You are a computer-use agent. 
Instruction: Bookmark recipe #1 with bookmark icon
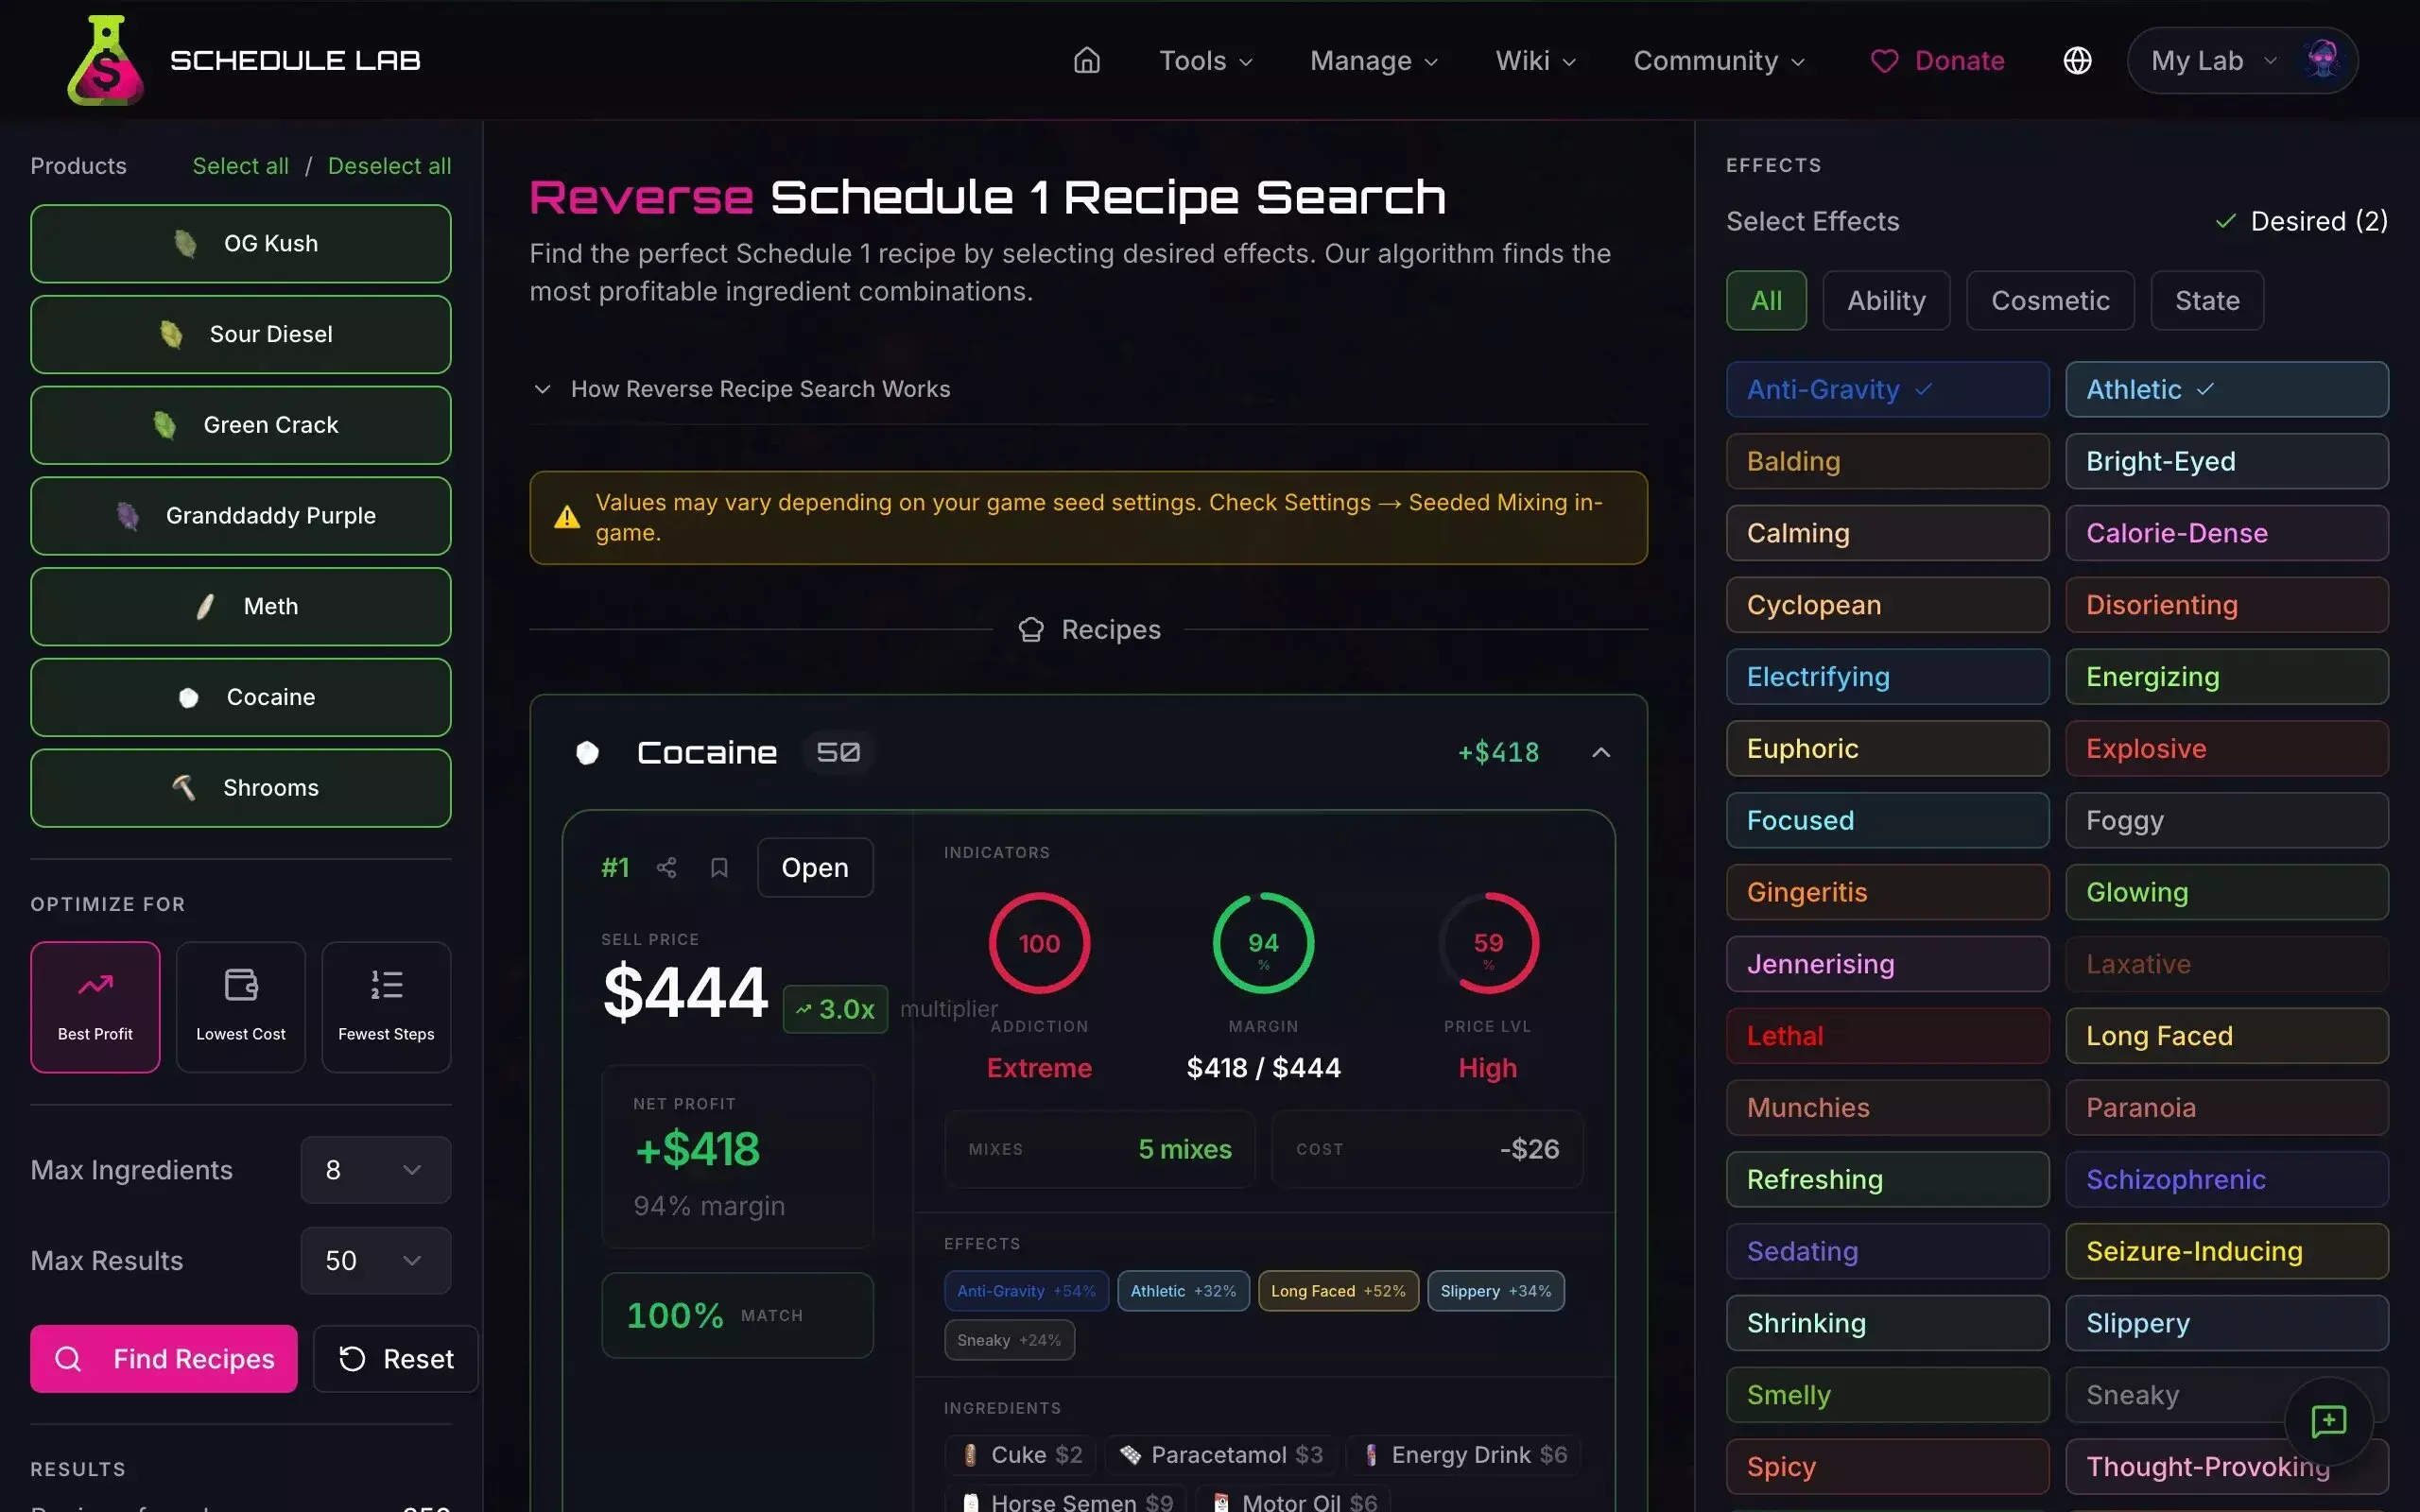coord(719,867)
